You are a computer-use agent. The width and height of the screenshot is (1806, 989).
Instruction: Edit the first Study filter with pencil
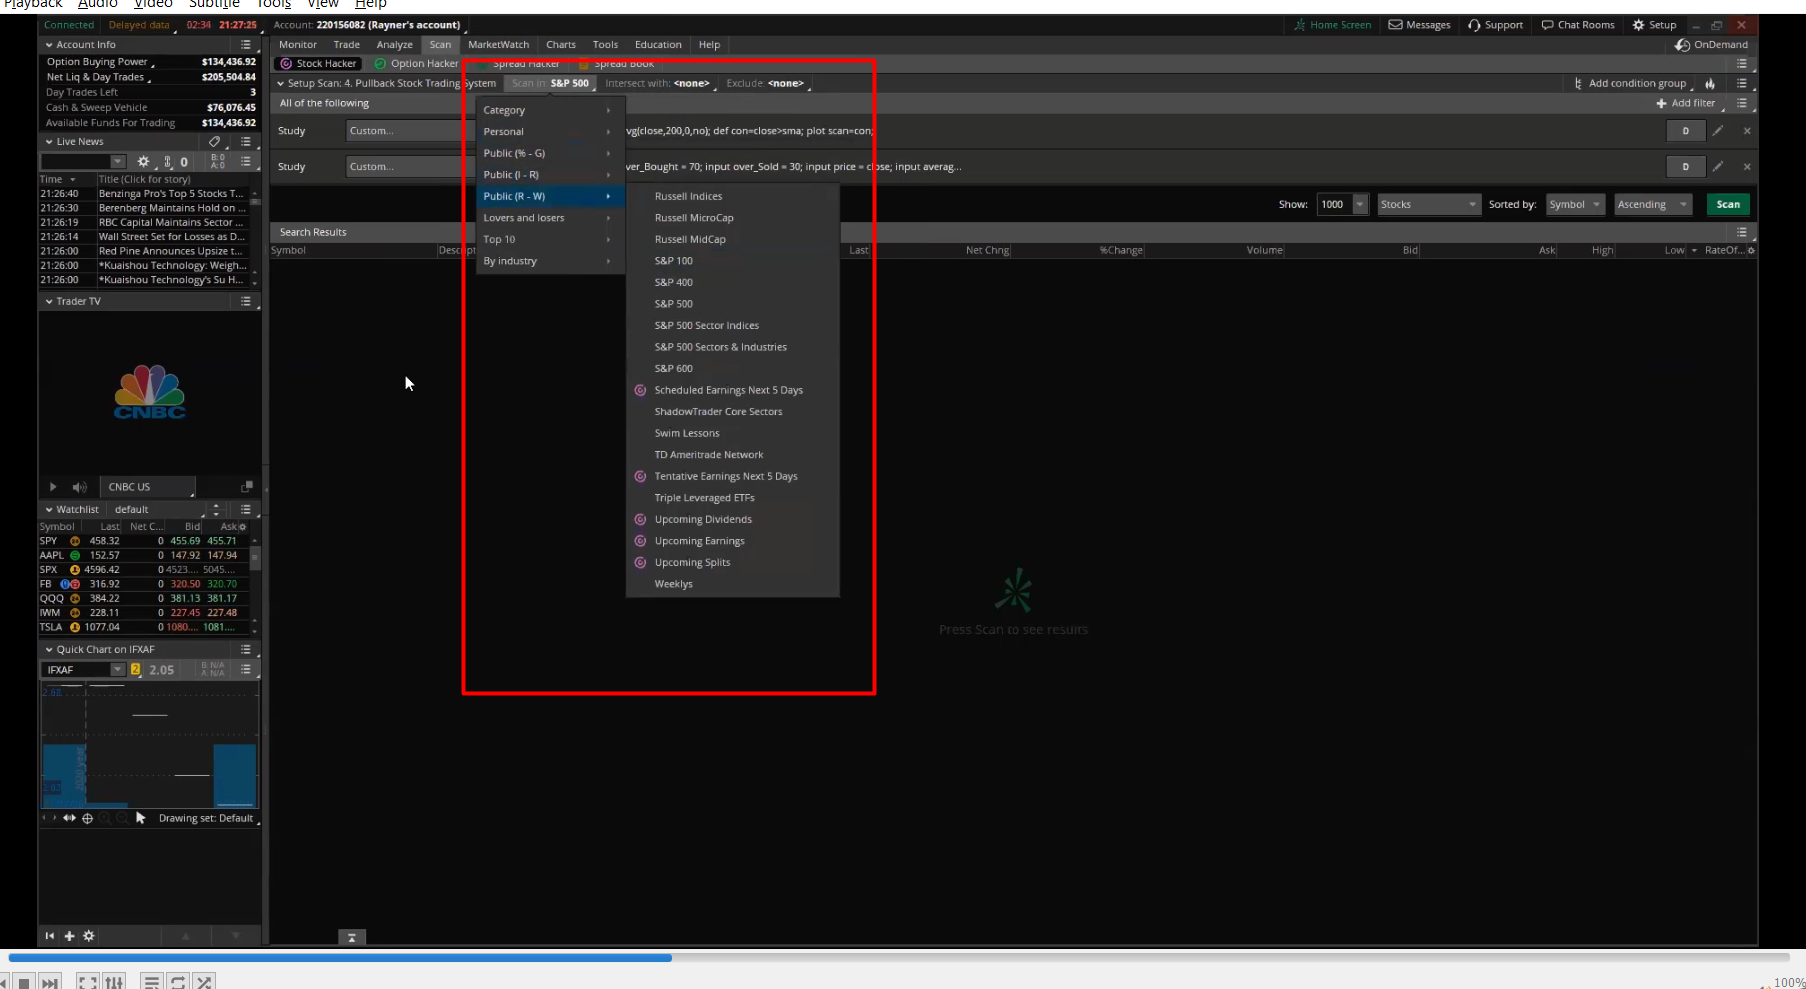click(1718, 131)
